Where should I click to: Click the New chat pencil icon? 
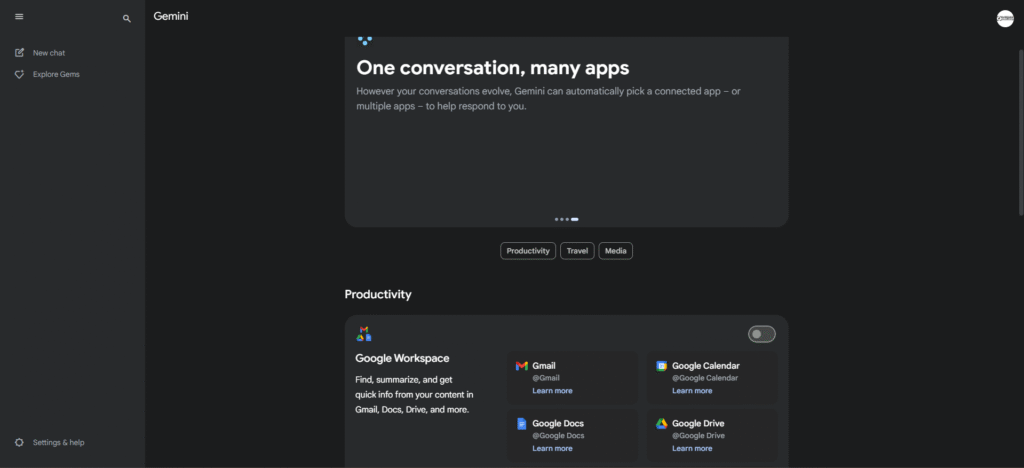pos(19,53)
